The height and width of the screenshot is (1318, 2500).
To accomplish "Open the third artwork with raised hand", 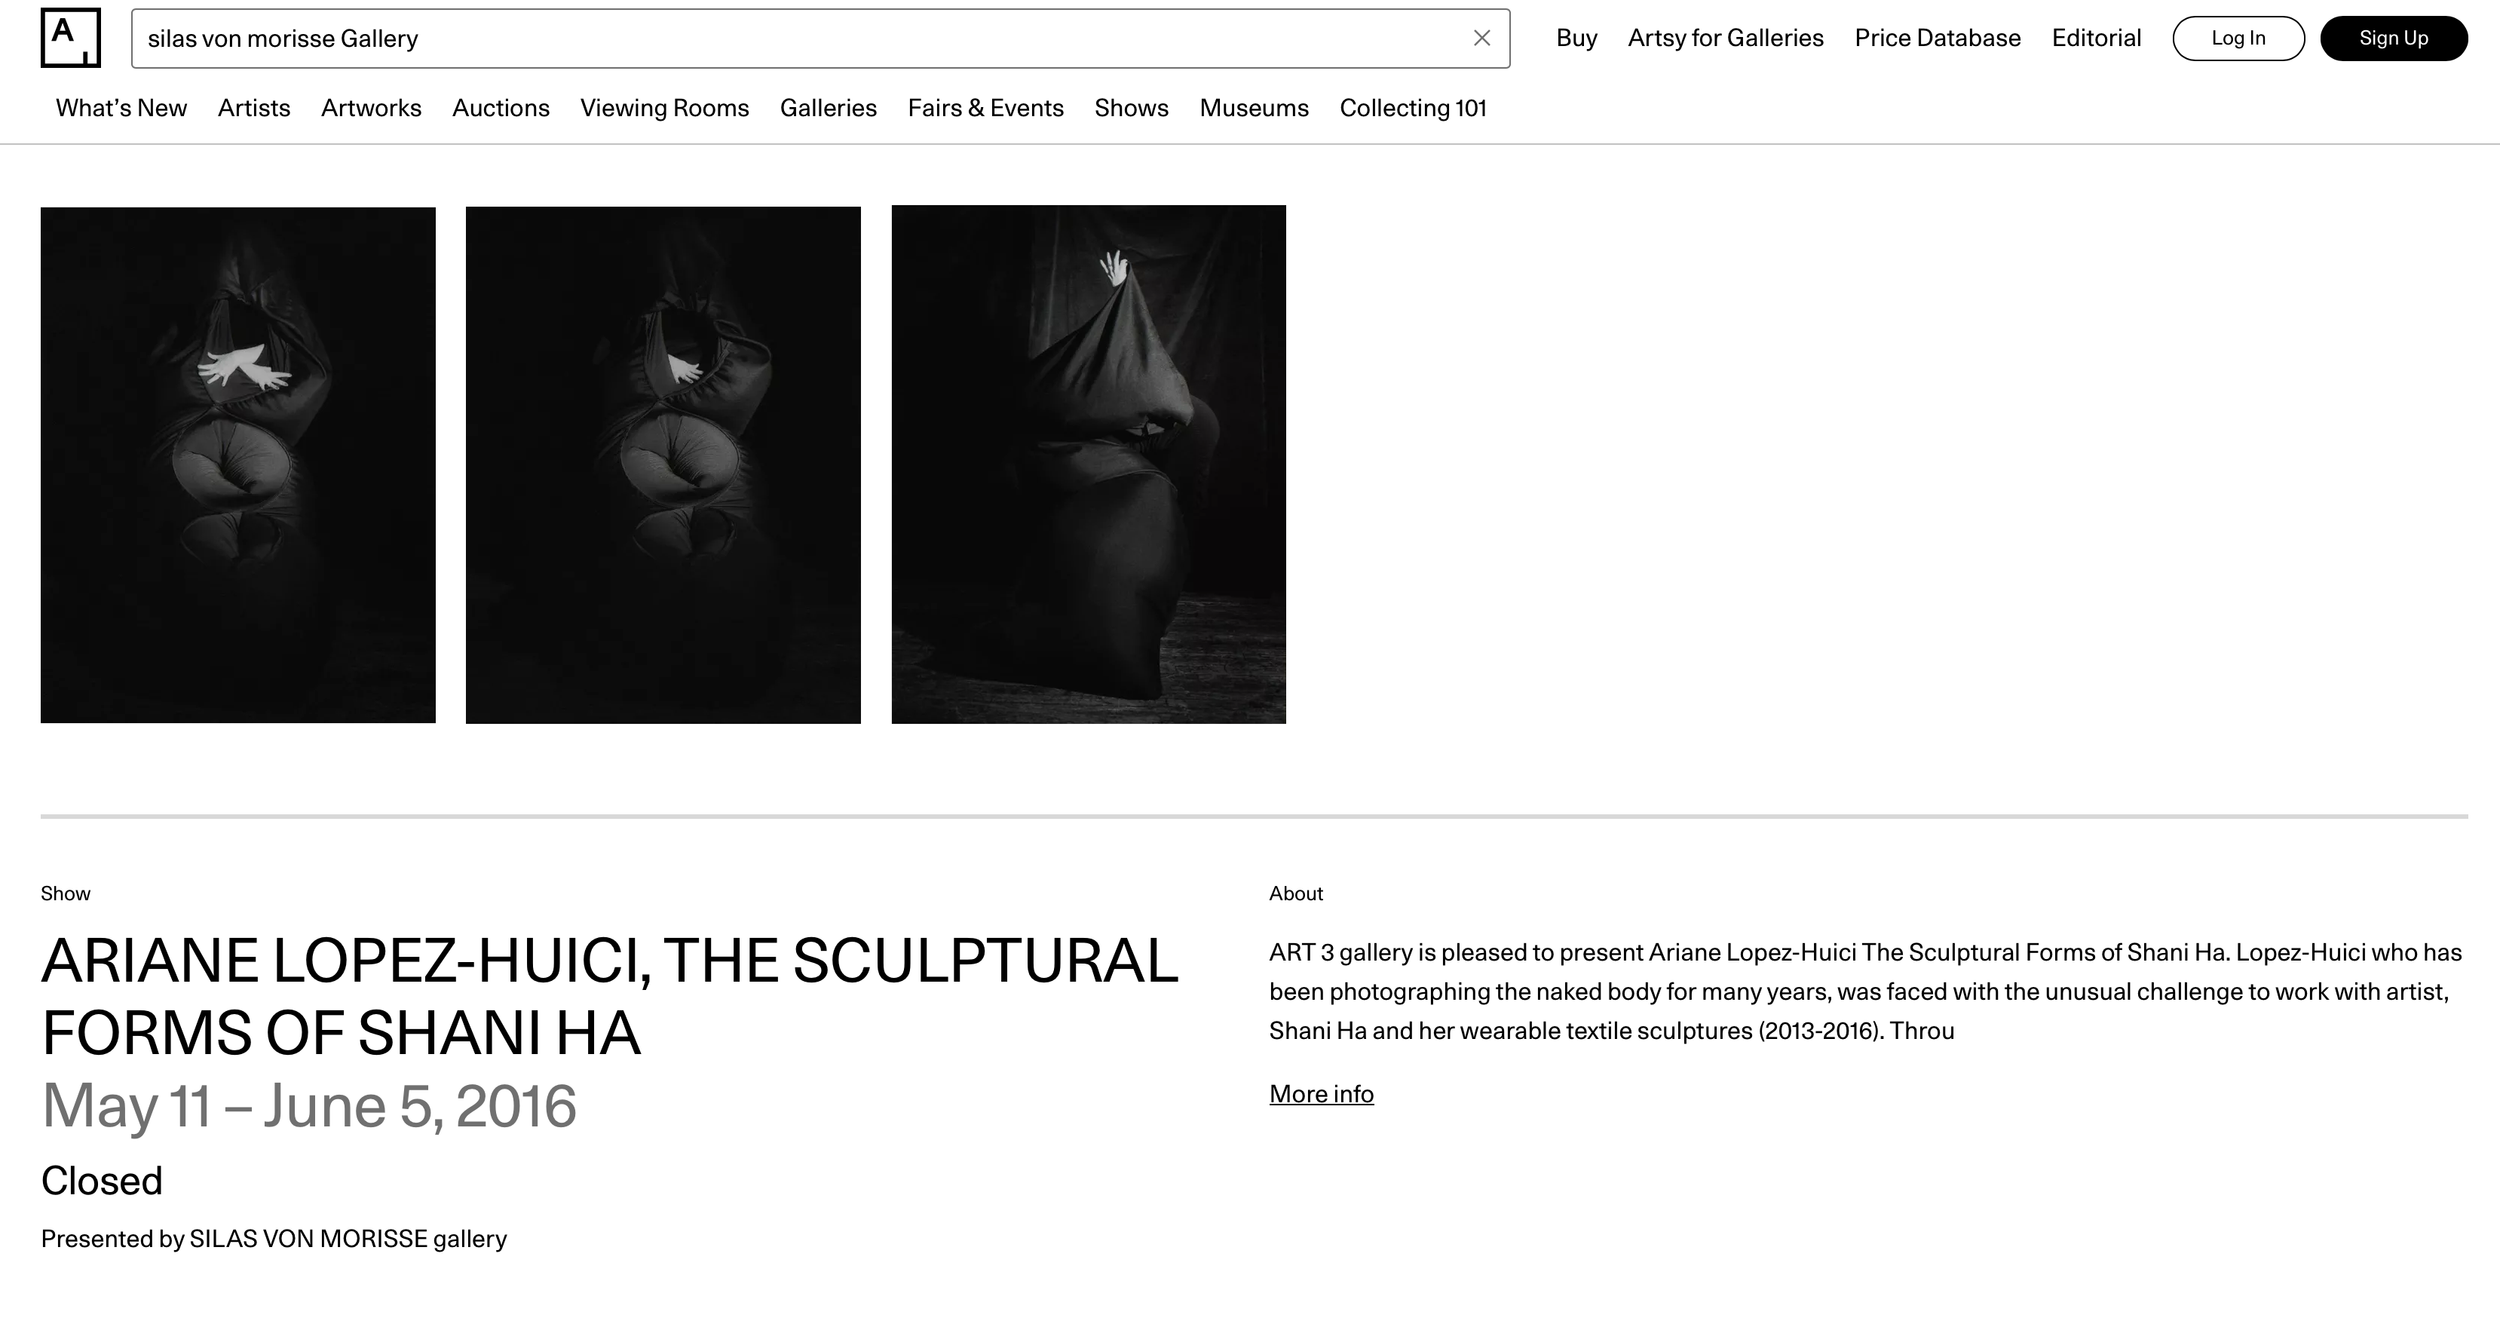I will tap(1088, 464).
